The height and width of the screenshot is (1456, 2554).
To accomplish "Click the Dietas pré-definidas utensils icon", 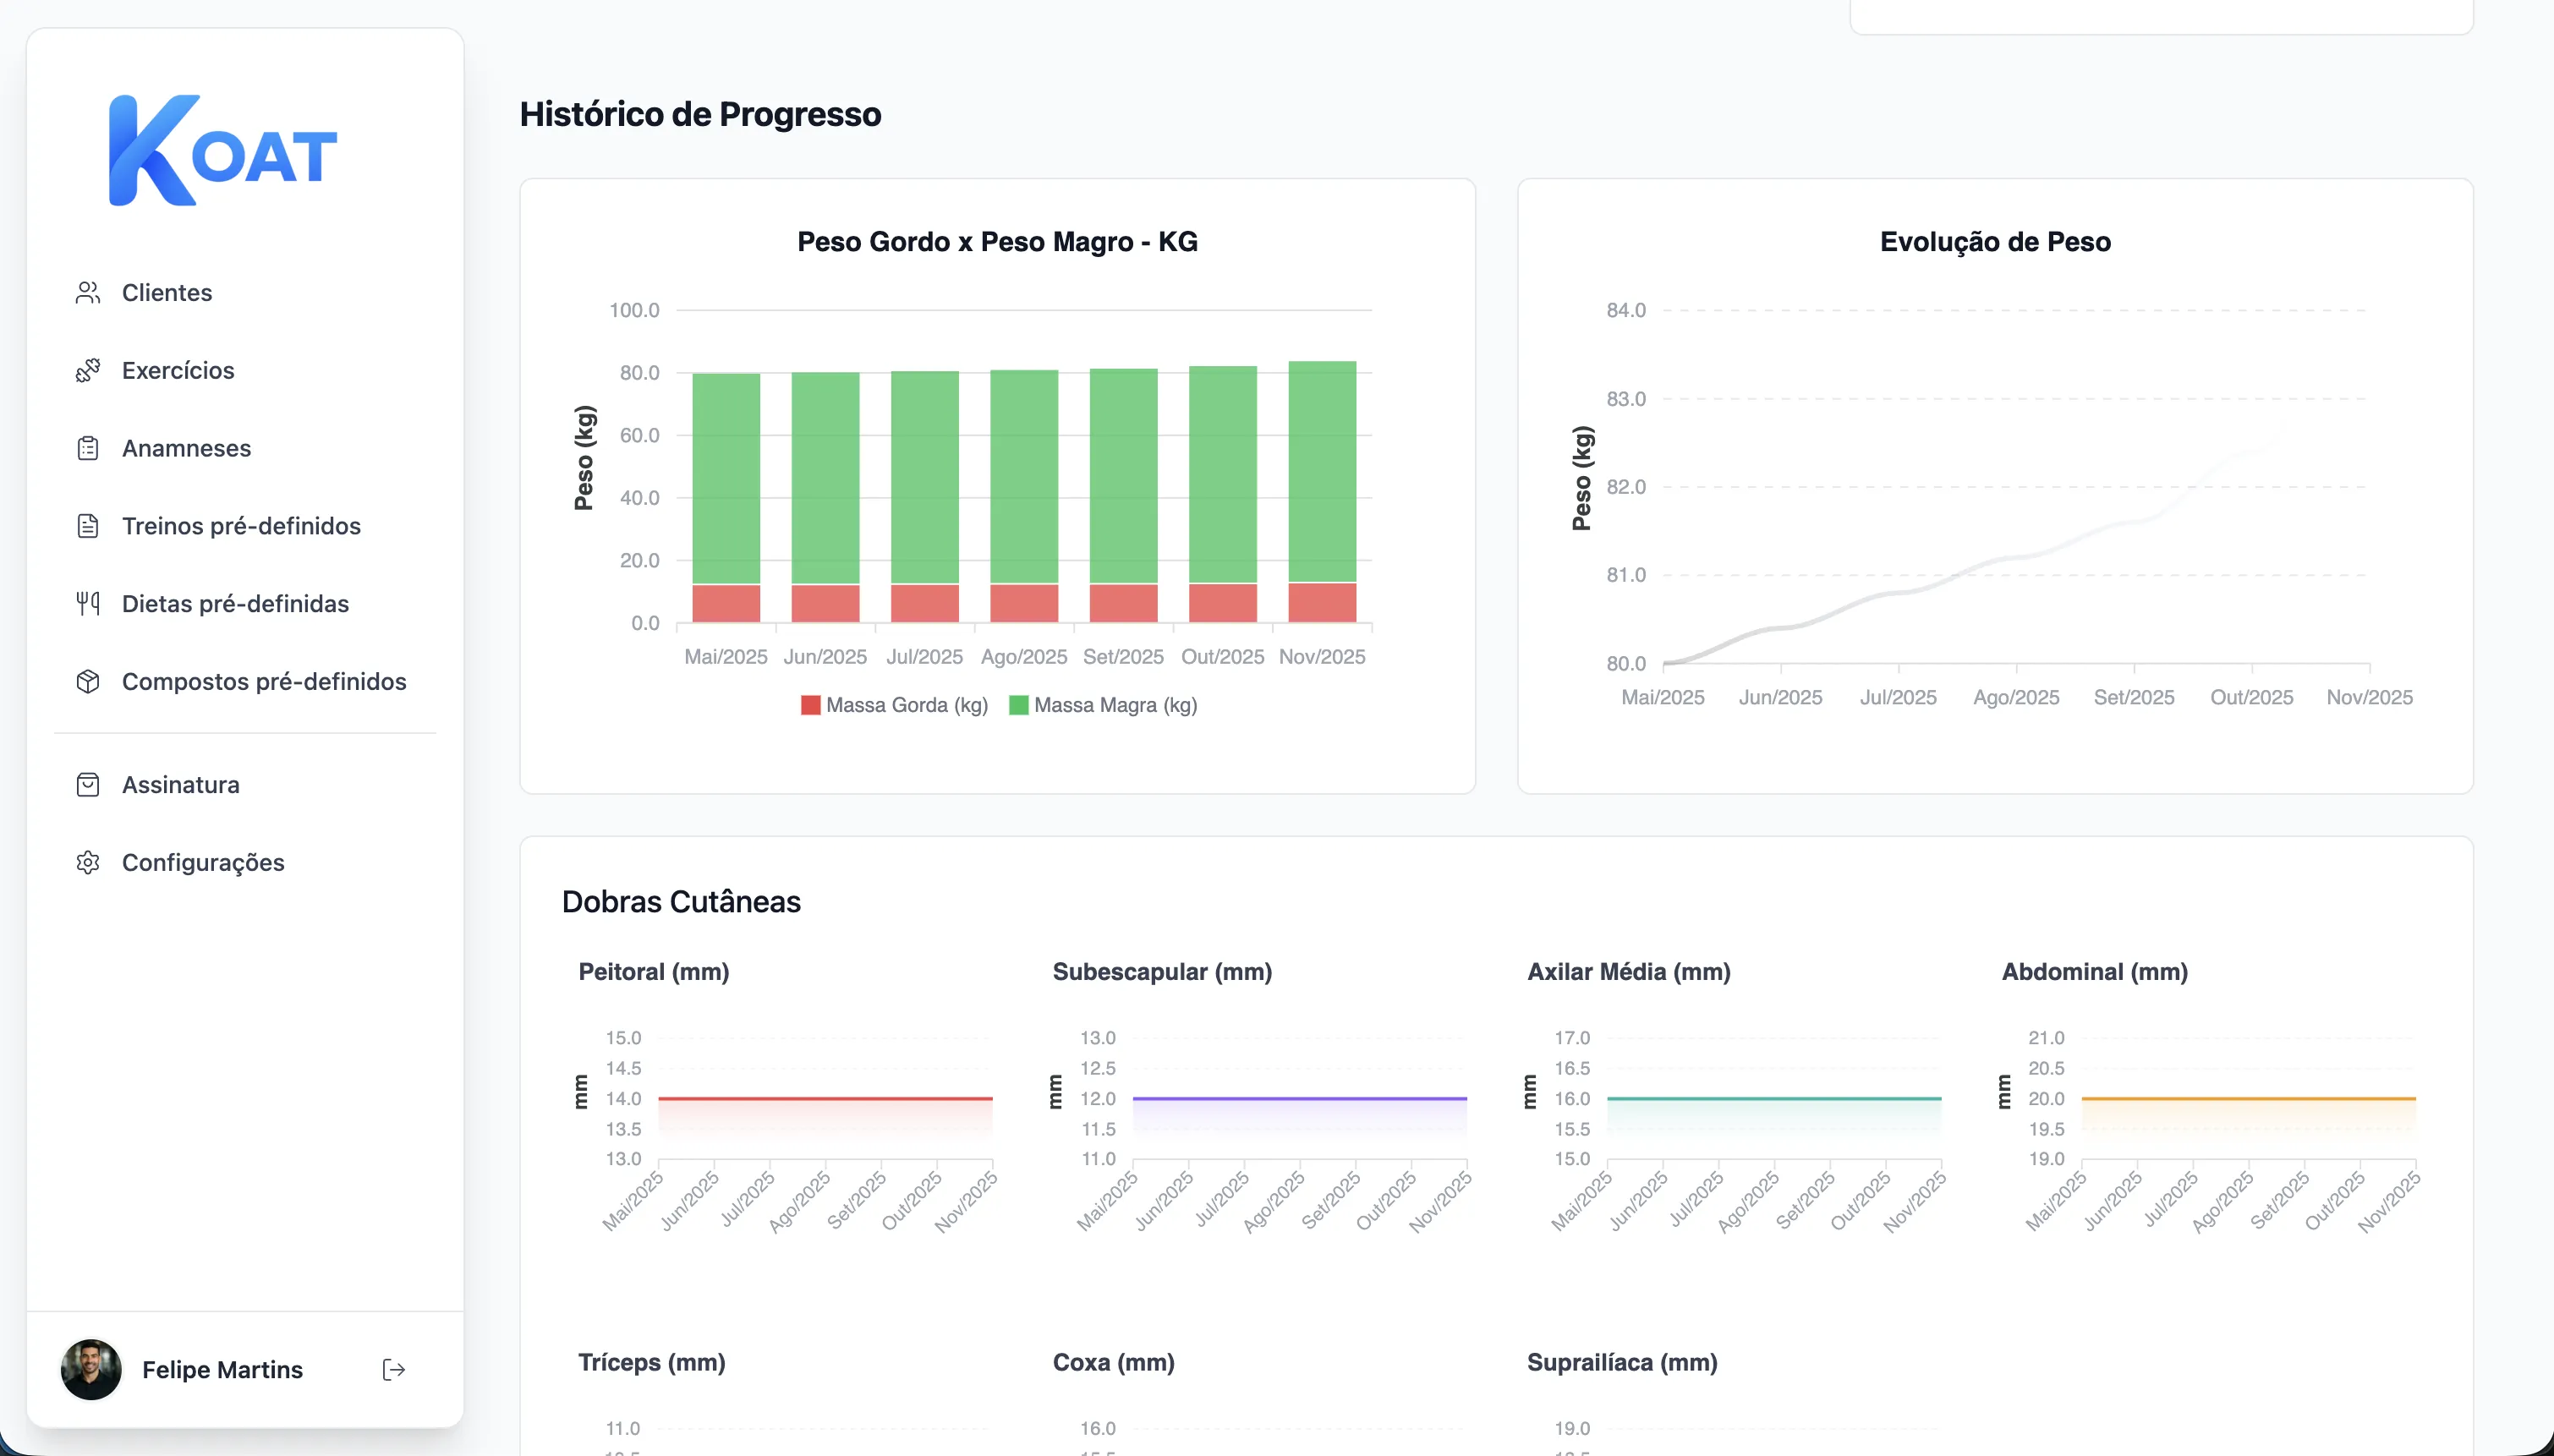I will [x=88, y=603].
